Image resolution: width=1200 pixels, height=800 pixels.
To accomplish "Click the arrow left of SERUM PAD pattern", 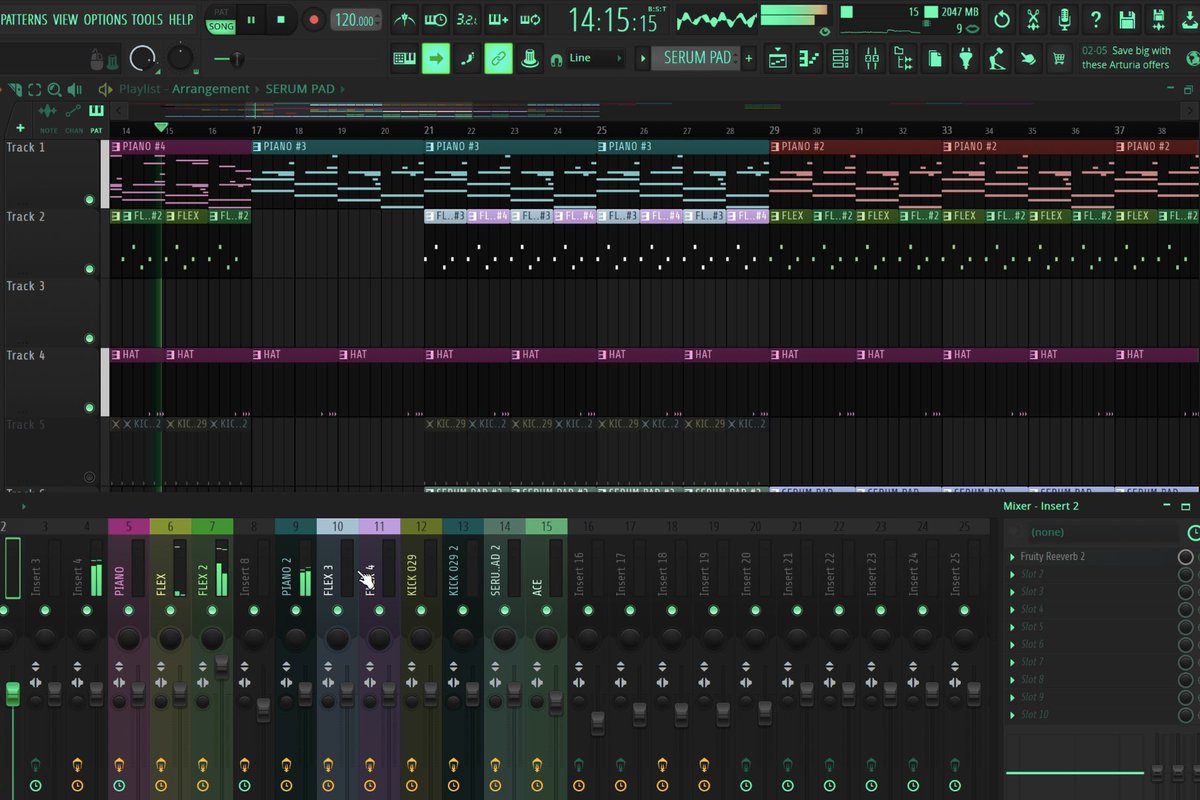I will point(643,58).
